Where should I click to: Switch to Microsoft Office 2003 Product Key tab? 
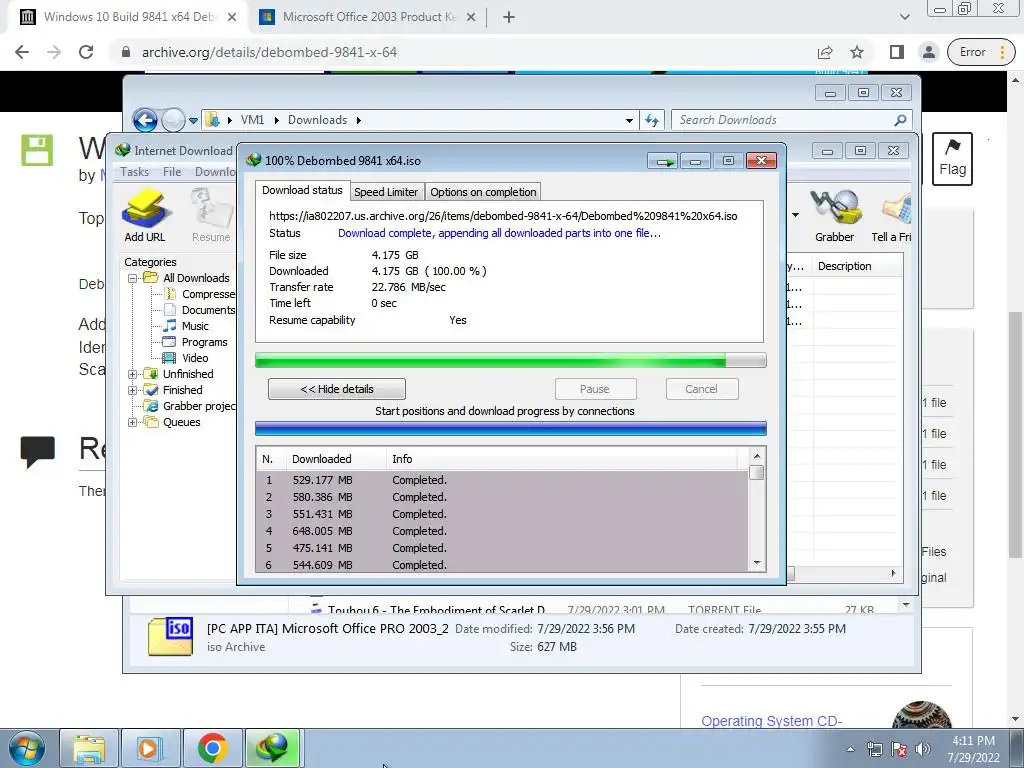pos(369,17)
